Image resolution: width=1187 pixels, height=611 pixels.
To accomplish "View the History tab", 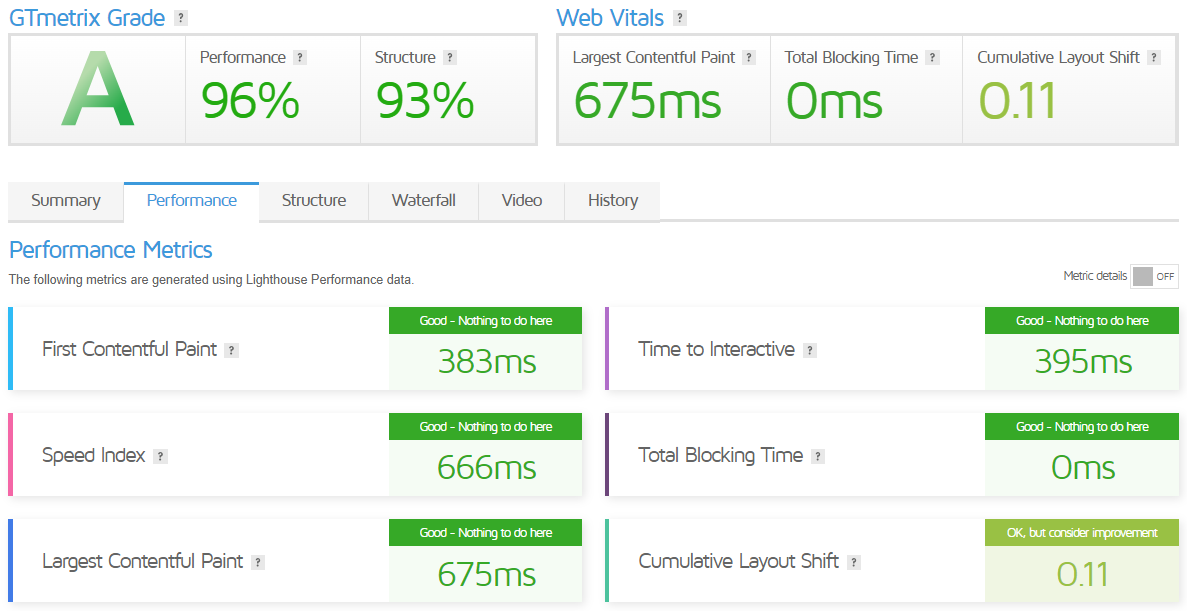I will (x=613, y=201).
